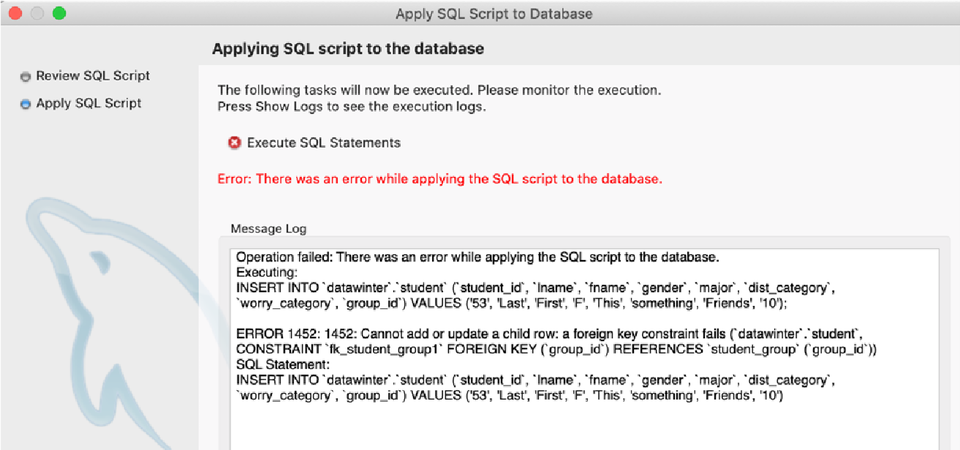Click the red error icon beside Execute SQL Statements
Viewport: 960px width, 450px height.
pyautogui.click(x=234, y=143)
